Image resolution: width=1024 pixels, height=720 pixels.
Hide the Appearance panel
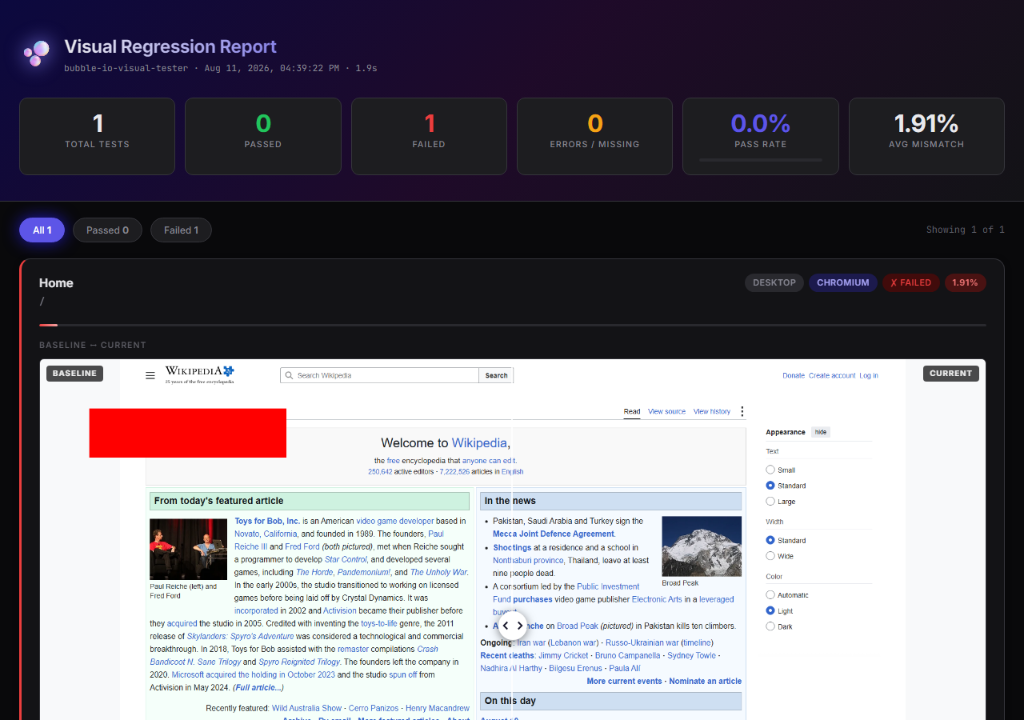[x=820, y=432]
